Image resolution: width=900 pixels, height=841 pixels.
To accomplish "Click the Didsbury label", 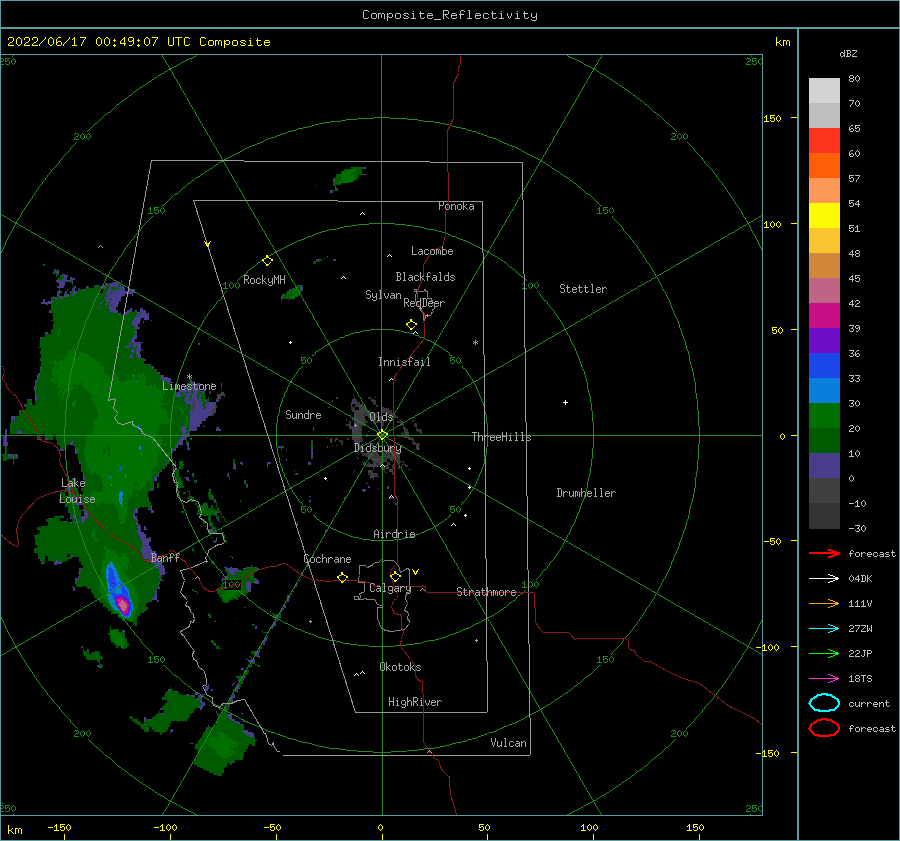I will (377, 448).
